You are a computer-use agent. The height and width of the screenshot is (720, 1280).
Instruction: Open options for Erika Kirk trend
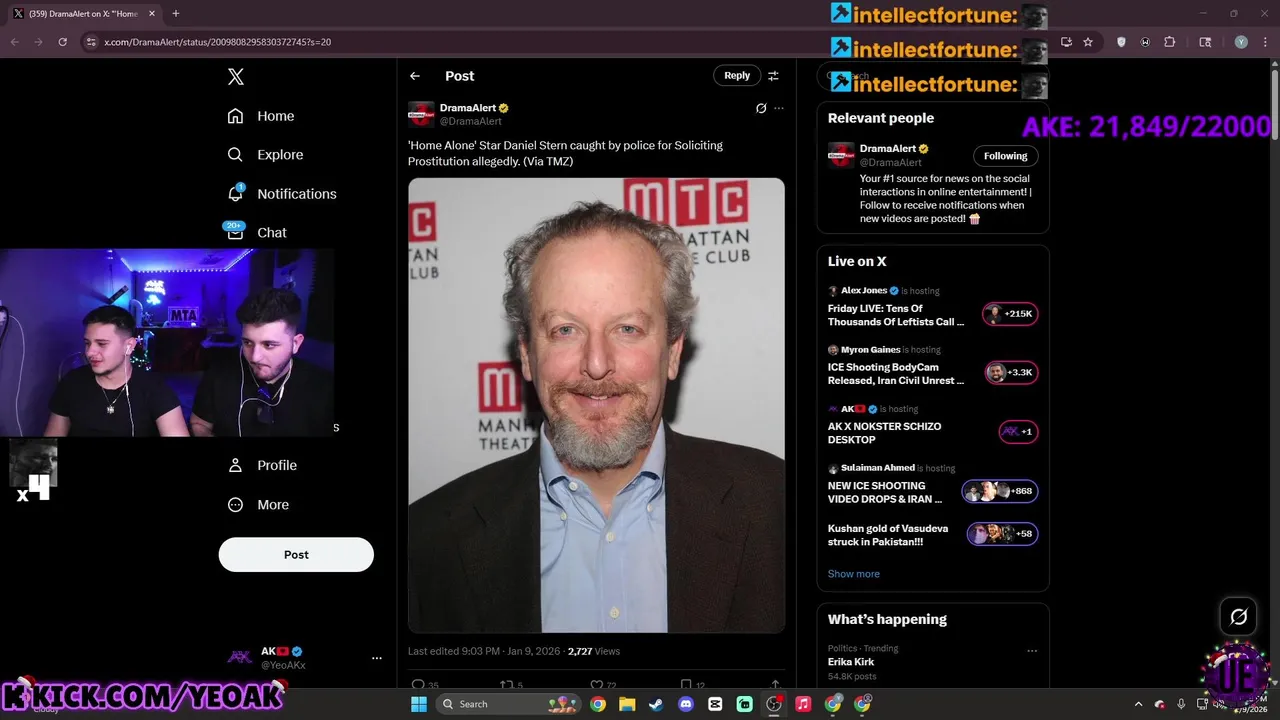coord(1031,651)
